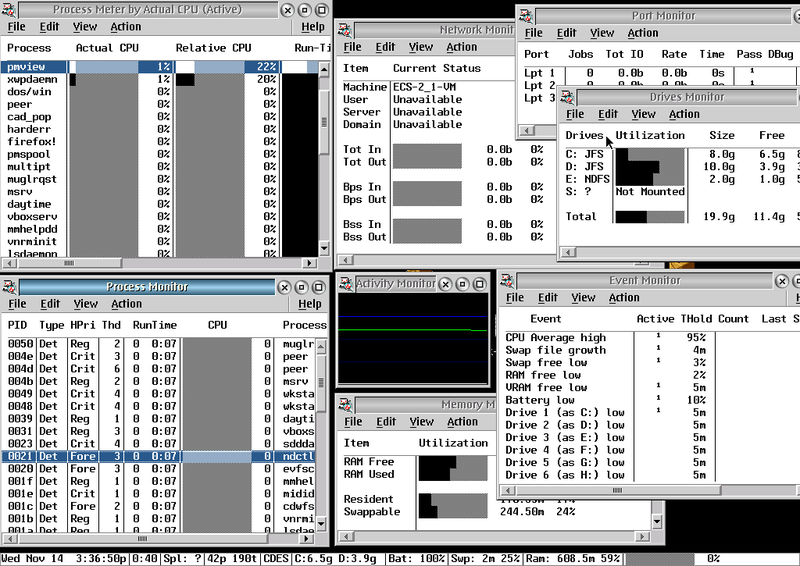Viewport: 800px width, 566px height.
Task: Click Ram 608.5m status bar entry
Action: (x=573, y=559)
